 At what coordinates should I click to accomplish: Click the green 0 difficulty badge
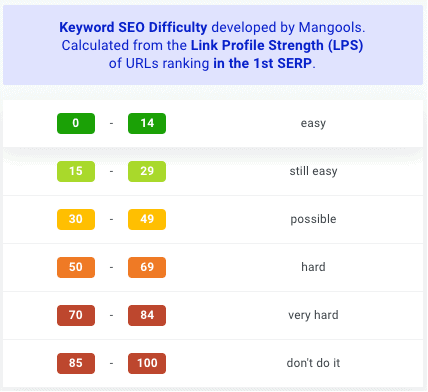(76, 123)
